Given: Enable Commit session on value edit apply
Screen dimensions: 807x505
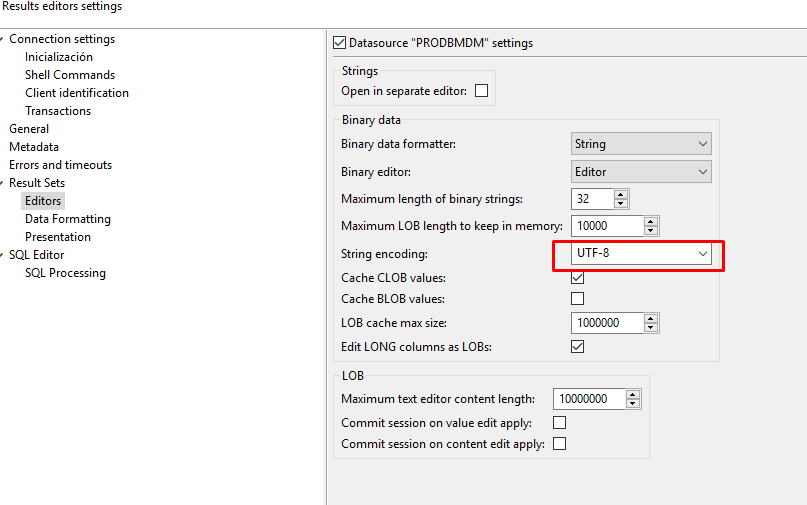Looking at the screenshot, I should 559,423.
